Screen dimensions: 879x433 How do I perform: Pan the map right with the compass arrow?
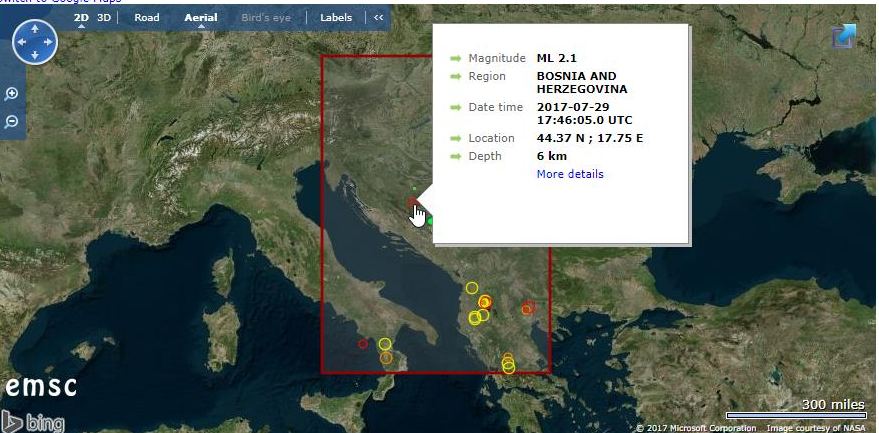49,42
